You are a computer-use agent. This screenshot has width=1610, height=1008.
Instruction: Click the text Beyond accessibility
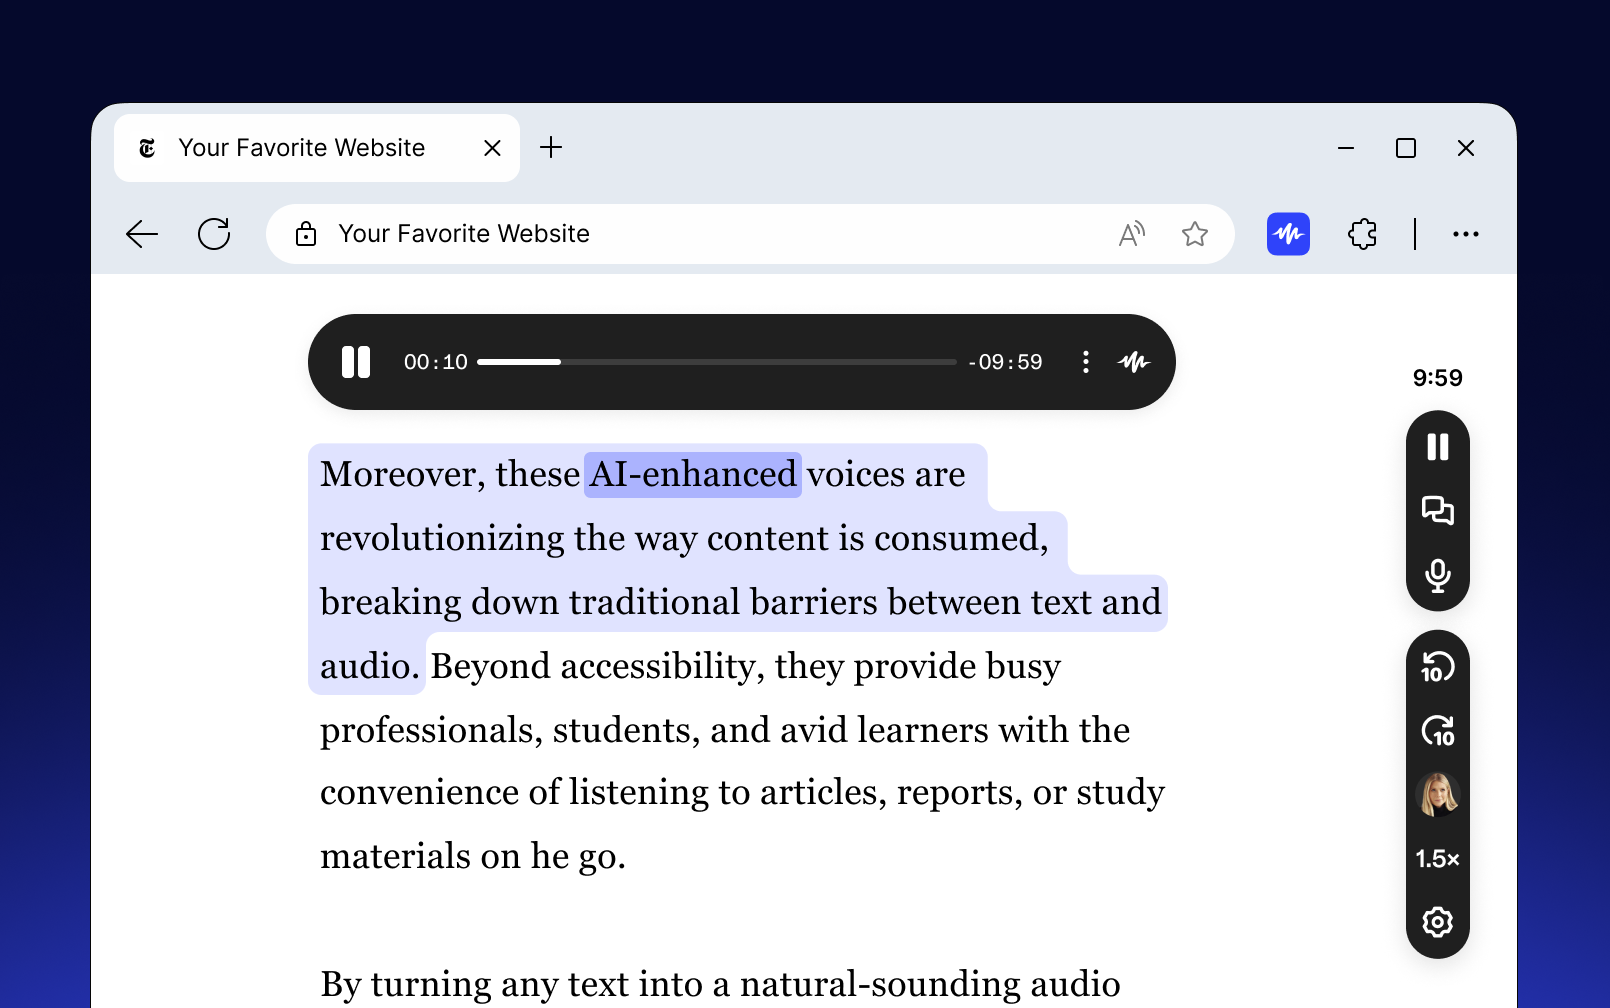coord(598,666)
